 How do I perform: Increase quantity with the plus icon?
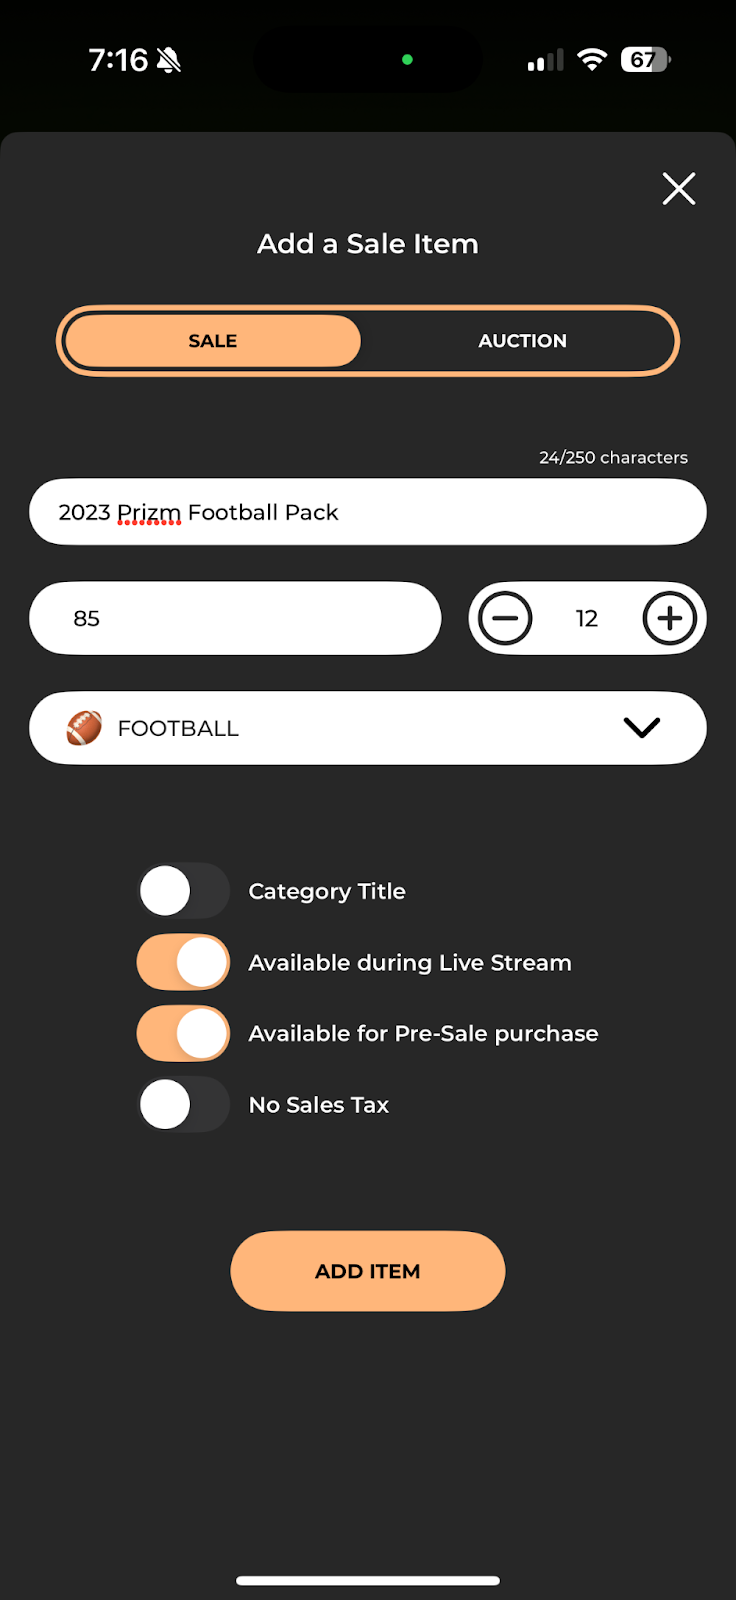[x=670, y=618]
